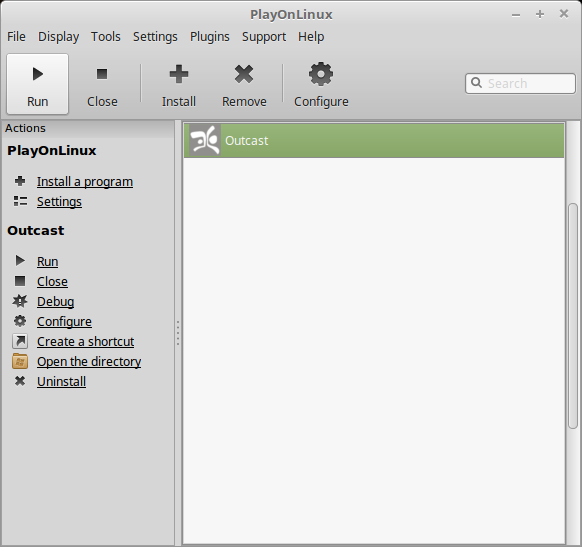Screen dimensions: 582x547
Task: Click the plus icon beside Install a program
Action: (x=20, y=181)
